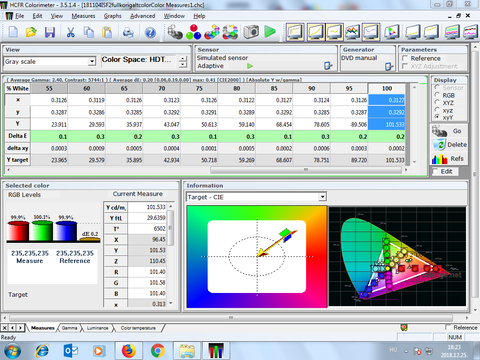Open Outlook from the taskbar
This screenshot has height=360, width=480.
pyautogui.click(x=71, y=351)
